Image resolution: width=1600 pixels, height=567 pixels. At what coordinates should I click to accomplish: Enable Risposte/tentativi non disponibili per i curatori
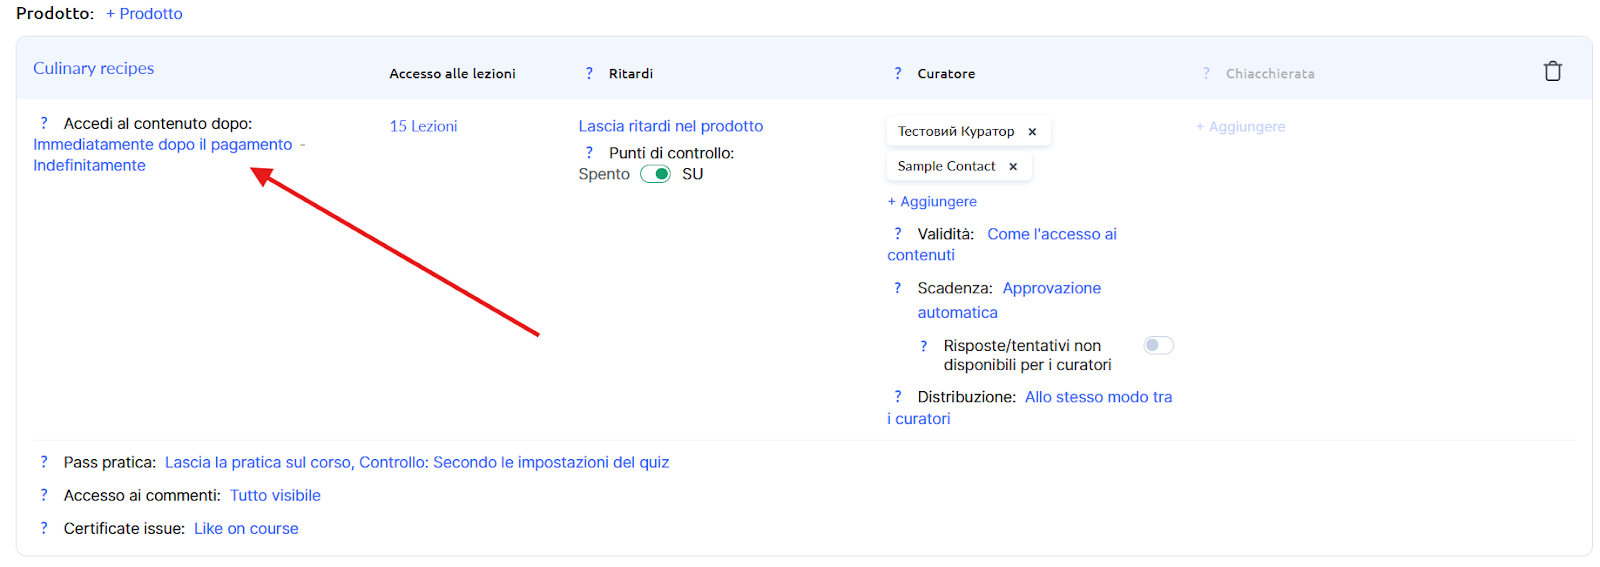tap(1158, 345)
